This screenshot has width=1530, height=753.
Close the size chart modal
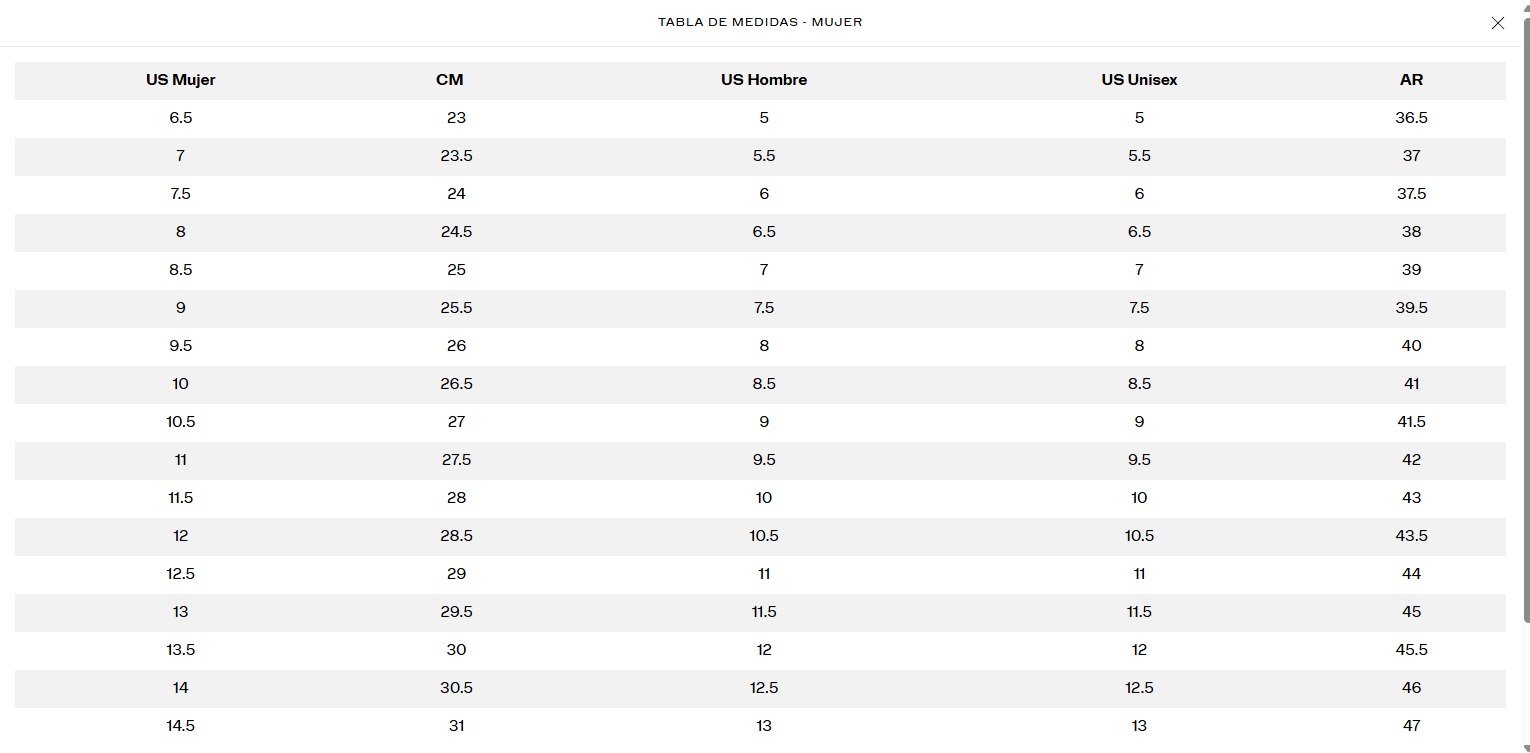1497,23
